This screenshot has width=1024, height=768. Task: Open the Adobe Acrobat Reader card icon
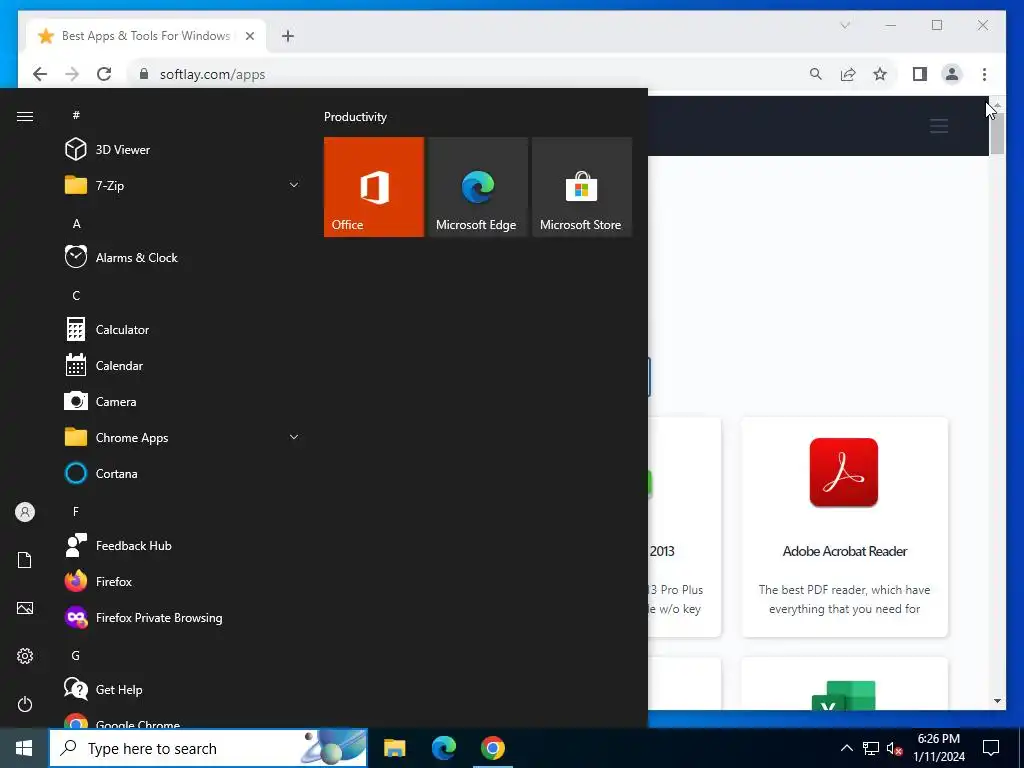pos(844,472)
